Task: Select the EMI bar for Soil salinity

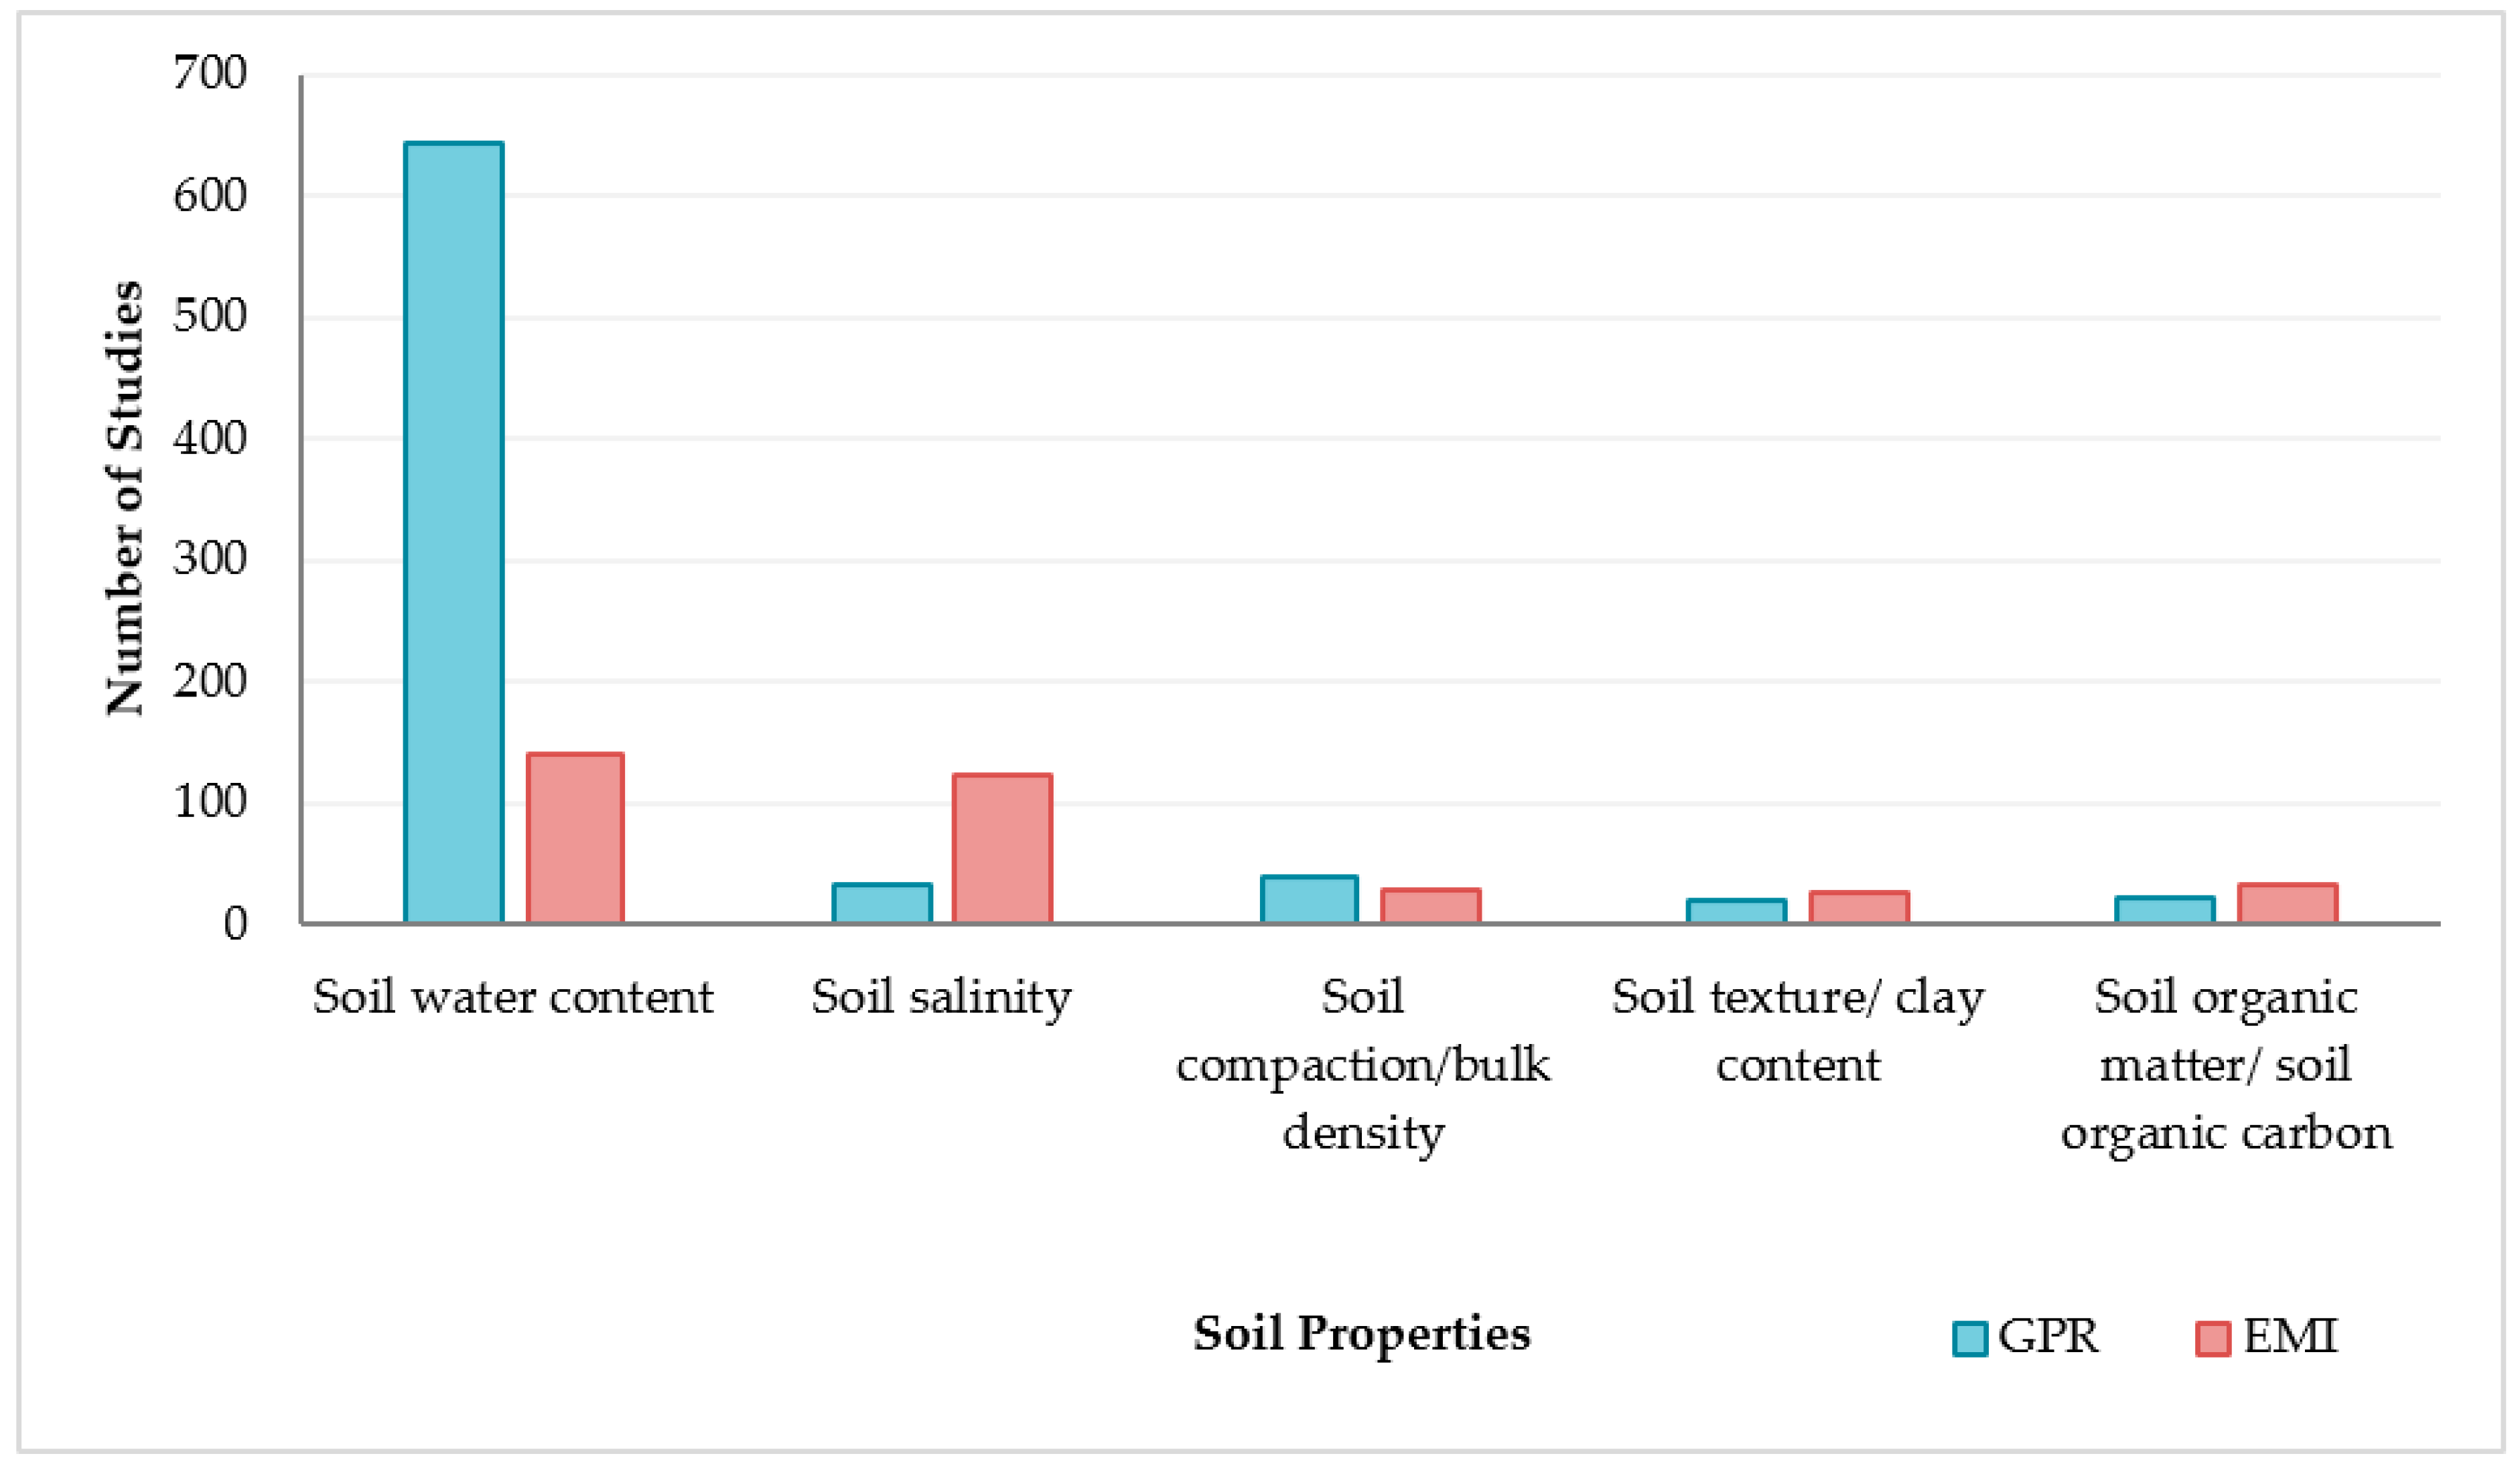Action: pos(1002,848)
